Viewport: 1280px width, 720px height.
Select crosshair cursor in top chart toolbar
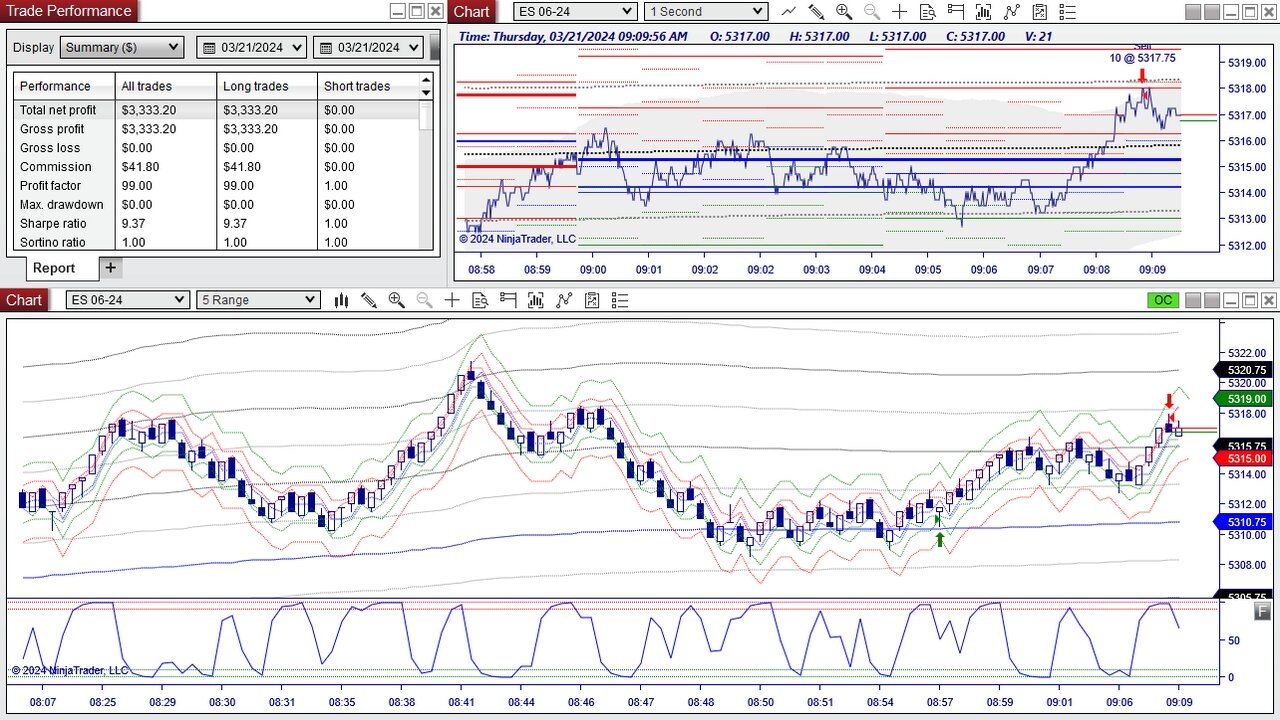click(899, 11)
